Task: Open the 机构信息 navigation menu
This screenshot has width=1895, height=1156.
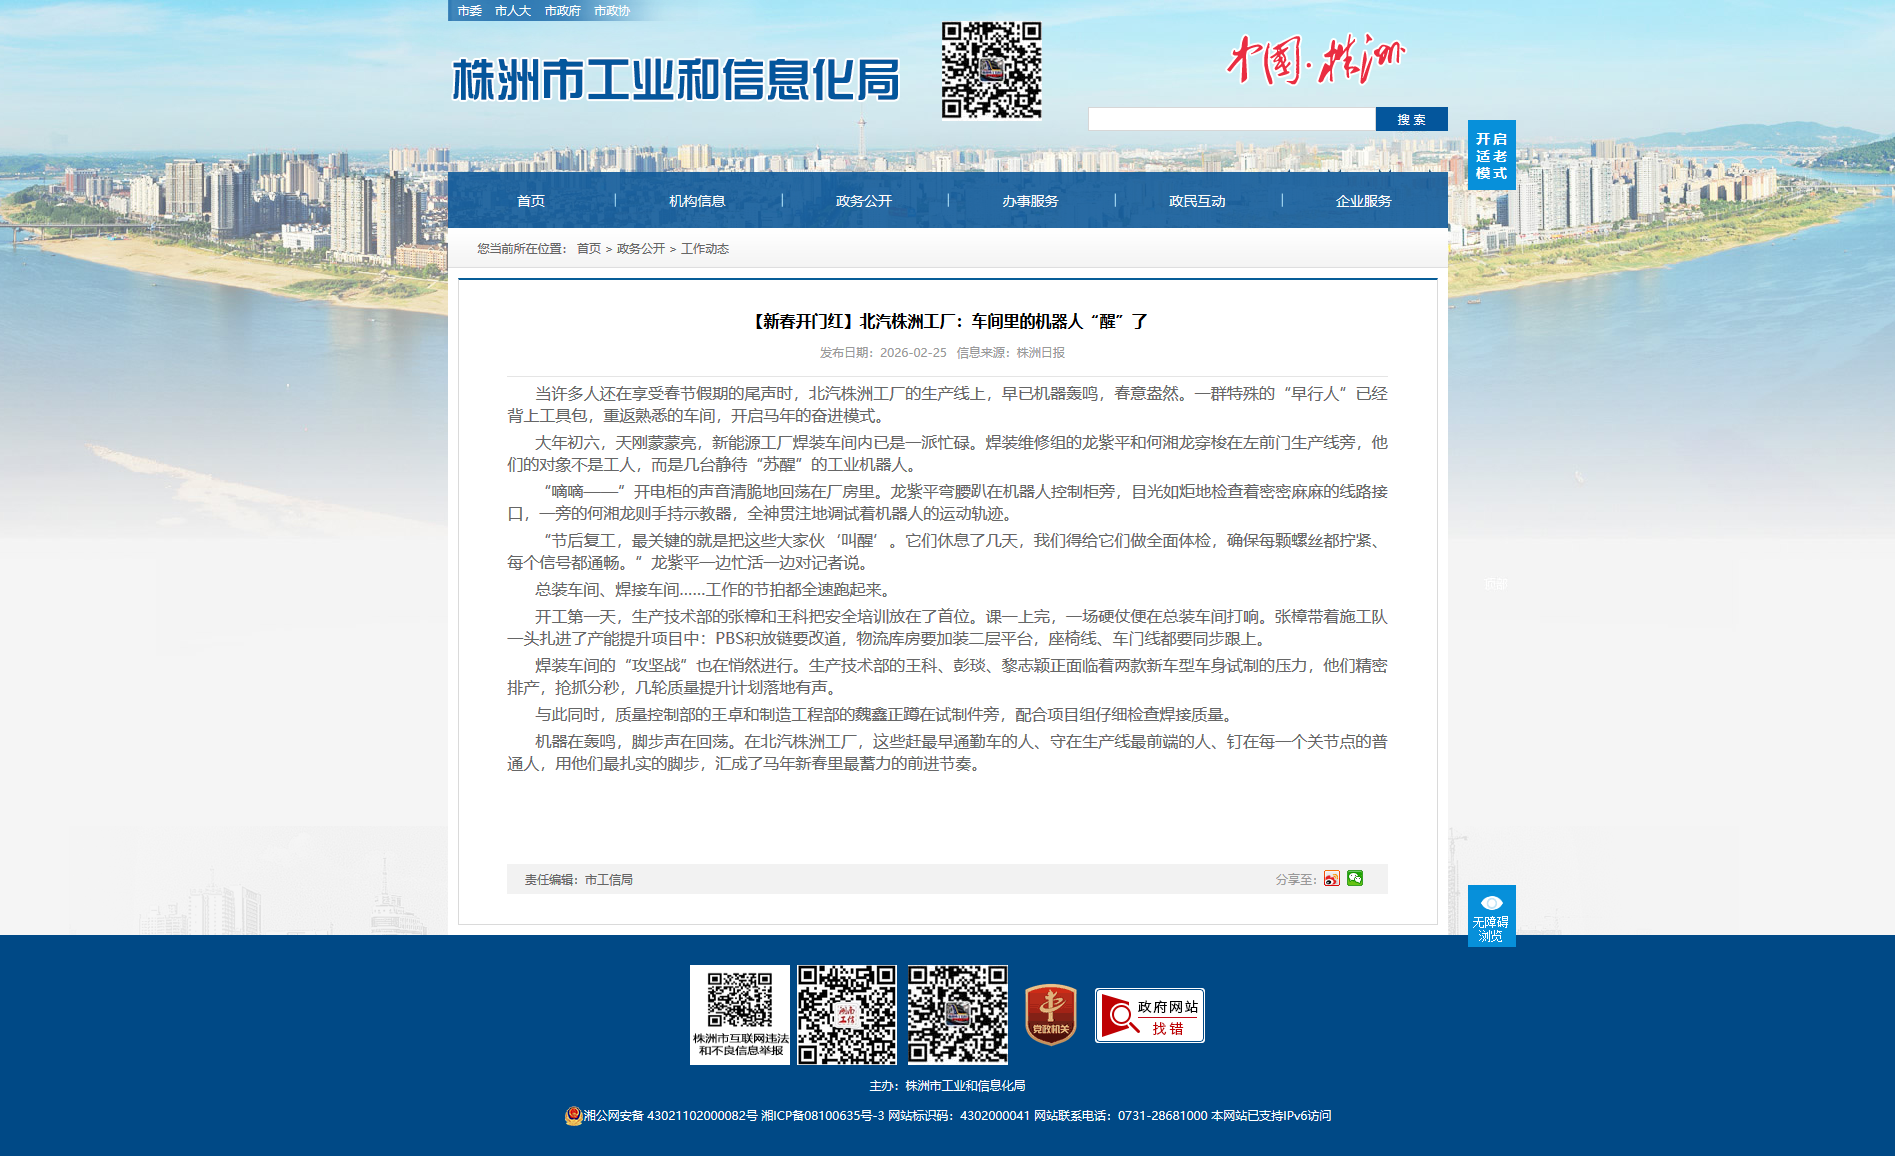Action: (x=697, y=201)
